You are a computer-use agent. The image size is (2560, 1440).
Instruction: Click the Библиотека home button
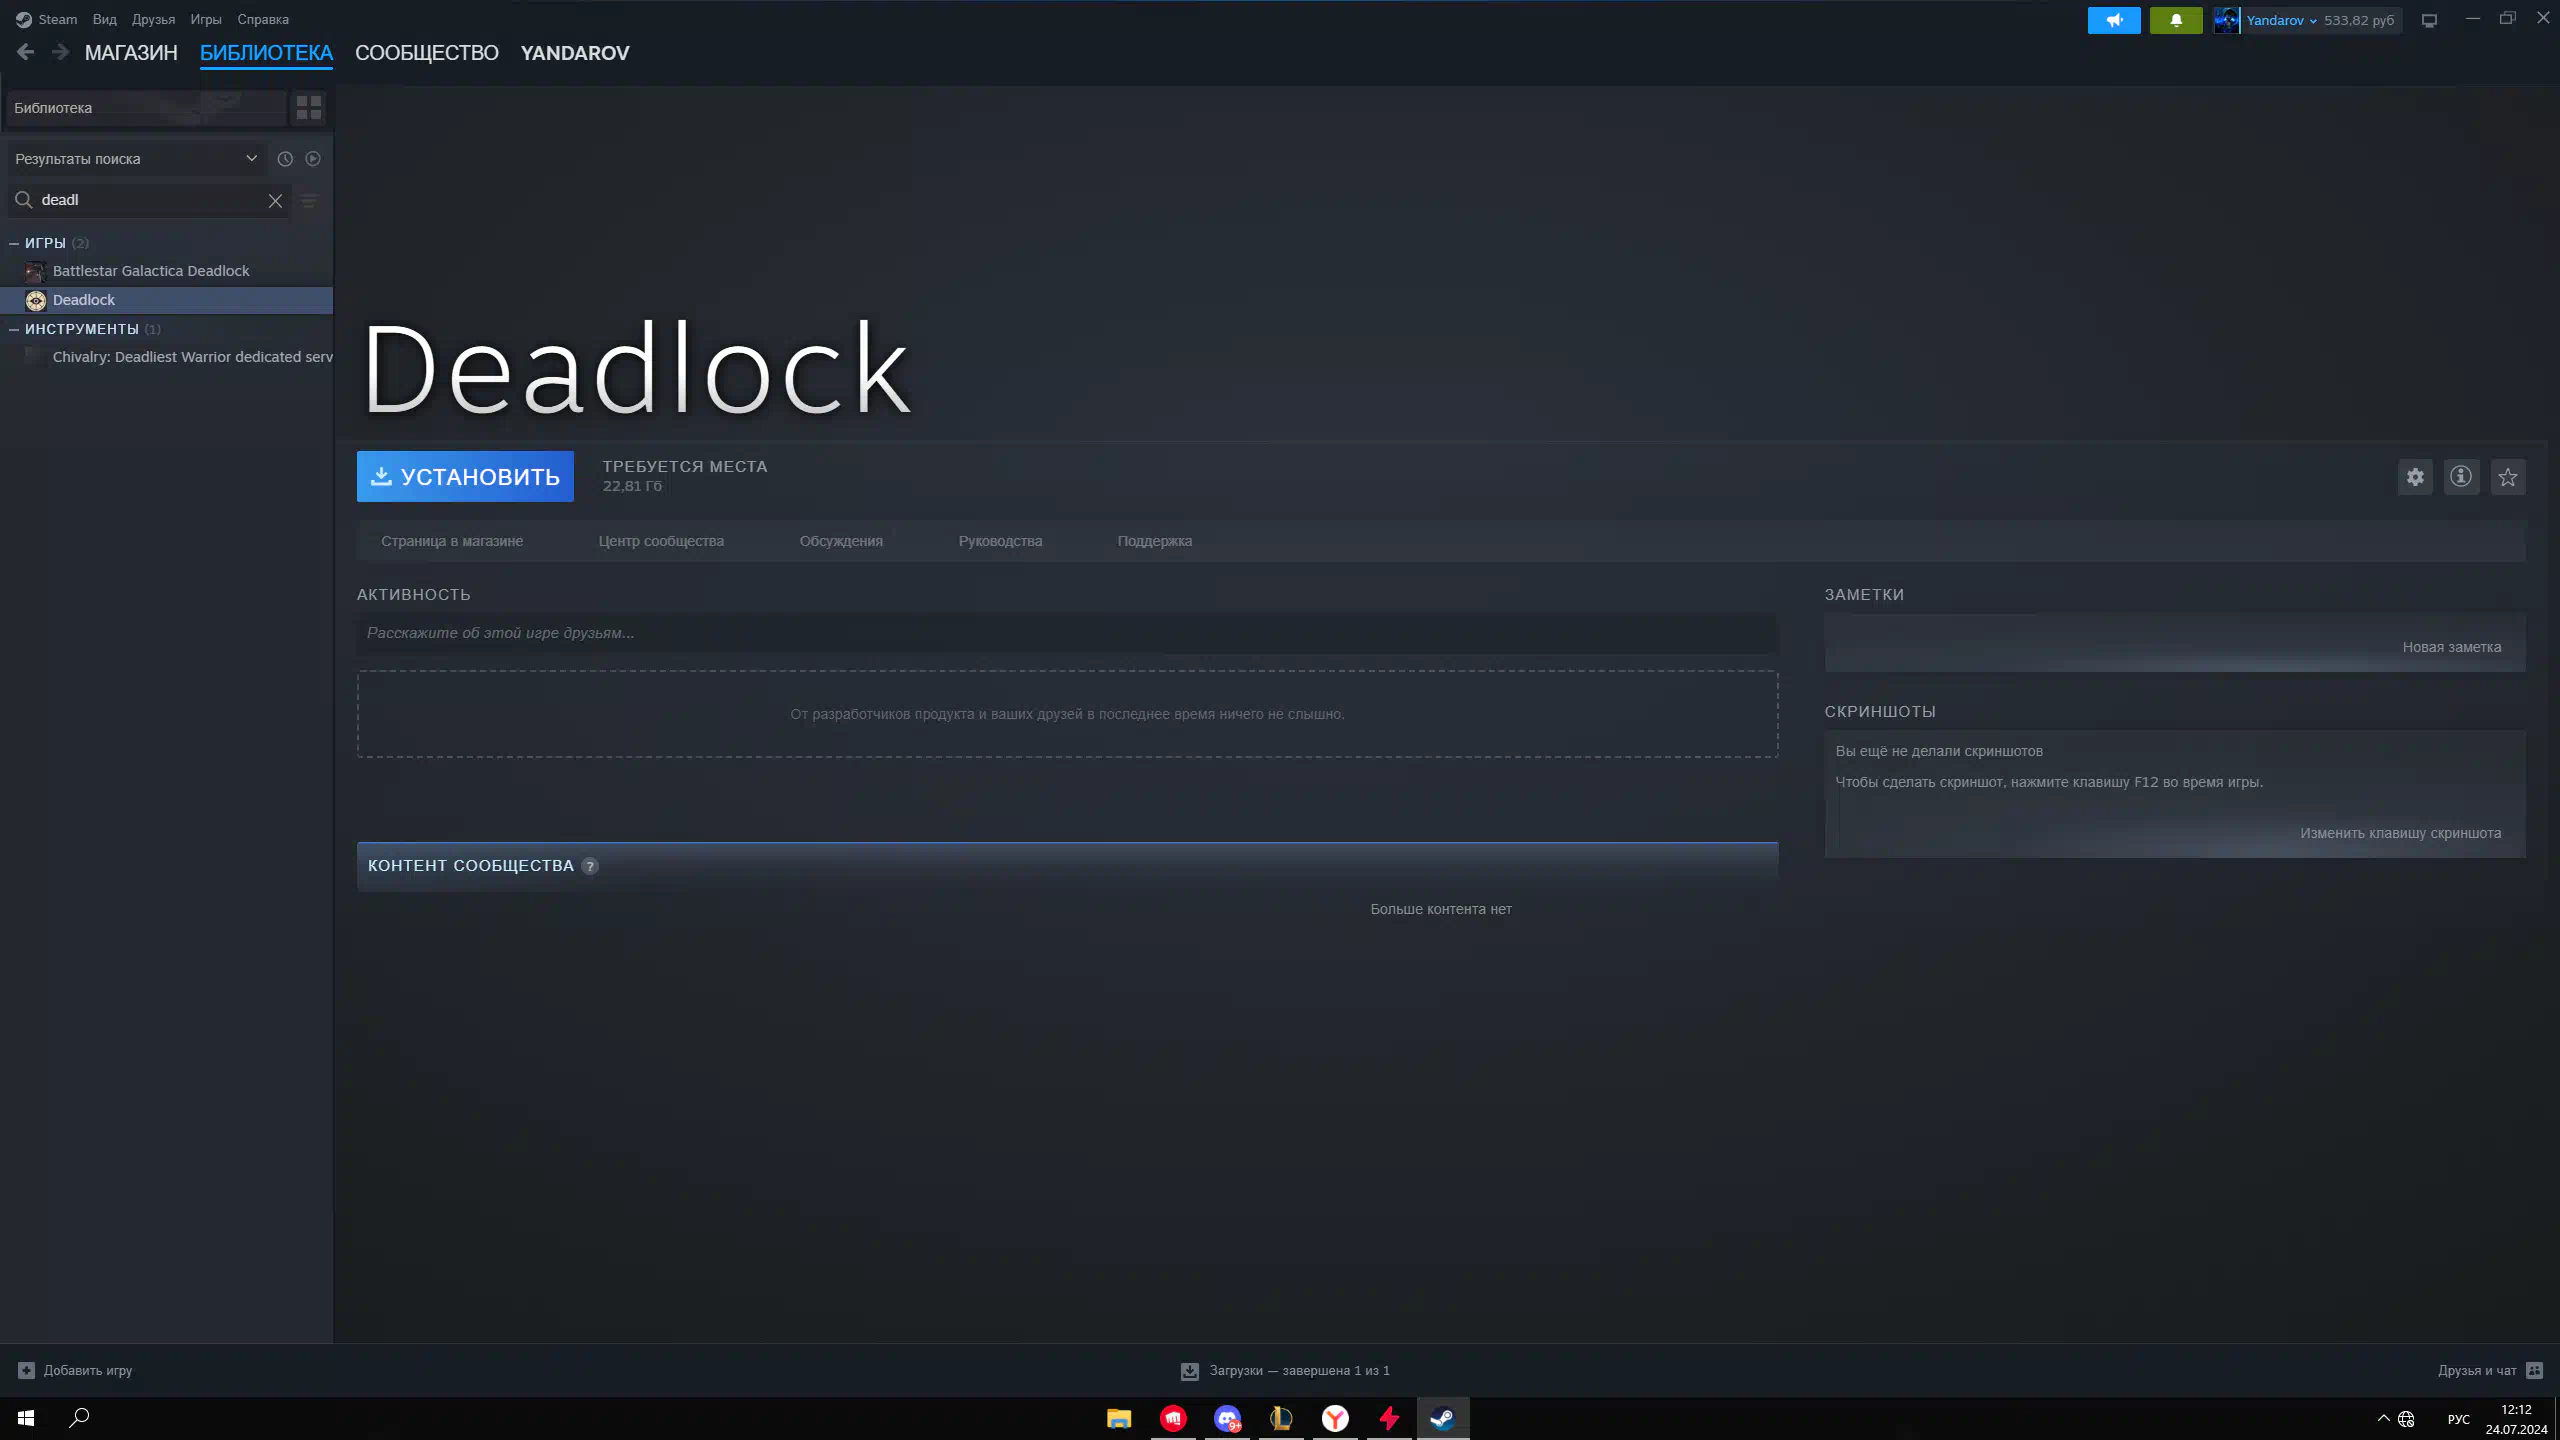(x=146, y=108)
